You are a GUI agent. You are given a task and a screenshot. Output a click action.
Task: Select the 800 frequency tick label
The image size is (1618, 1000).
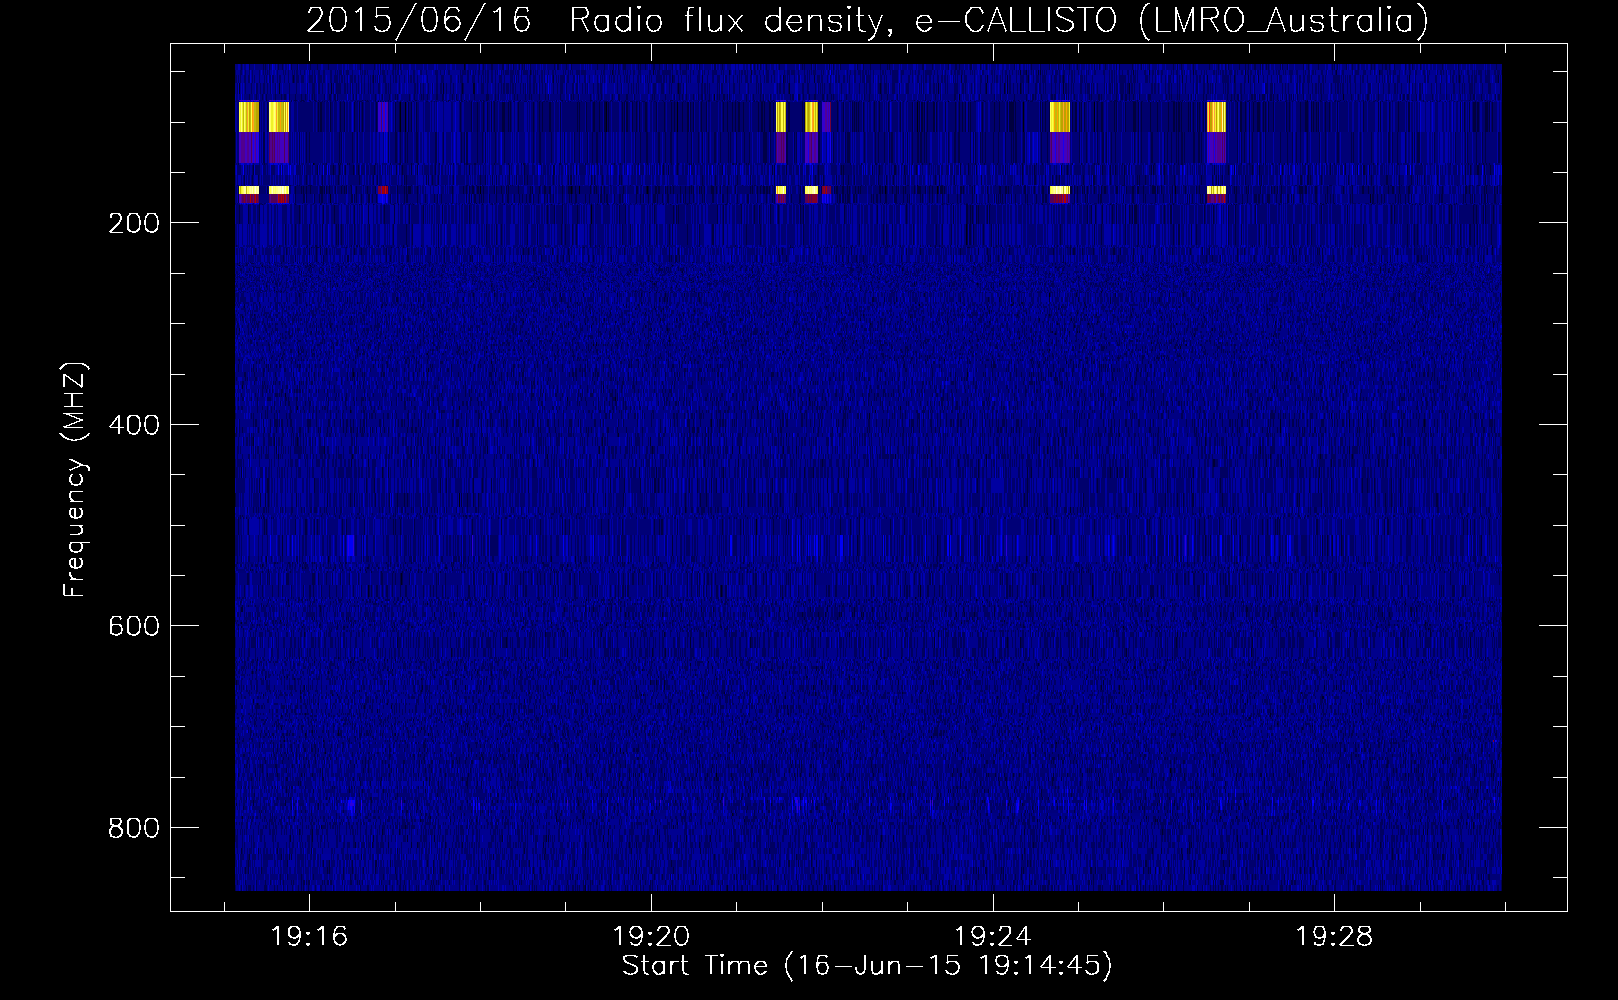[133, 828]
